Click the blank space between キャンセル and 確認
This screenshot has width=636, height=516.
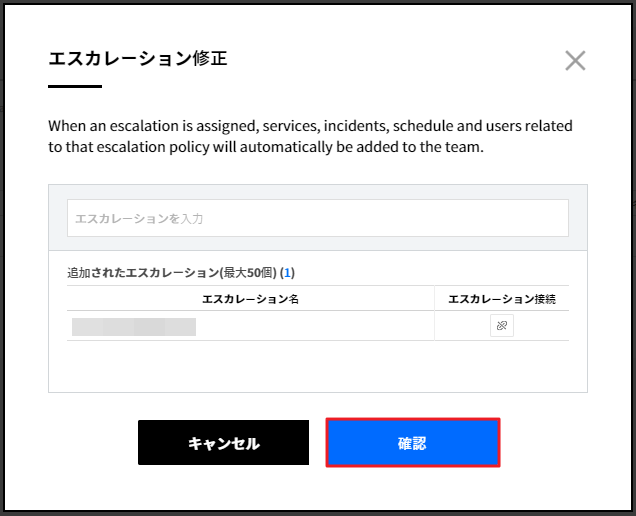click(x=317, y=442)
